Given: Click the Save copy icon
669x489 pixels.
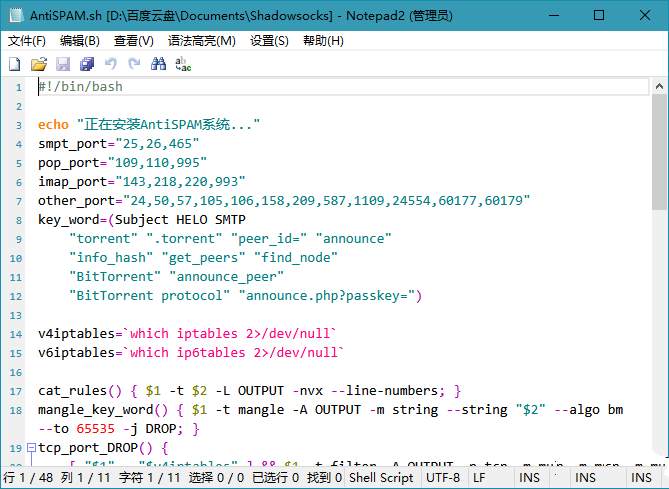Looking at the screenshot, I should (x=87, y=64).
